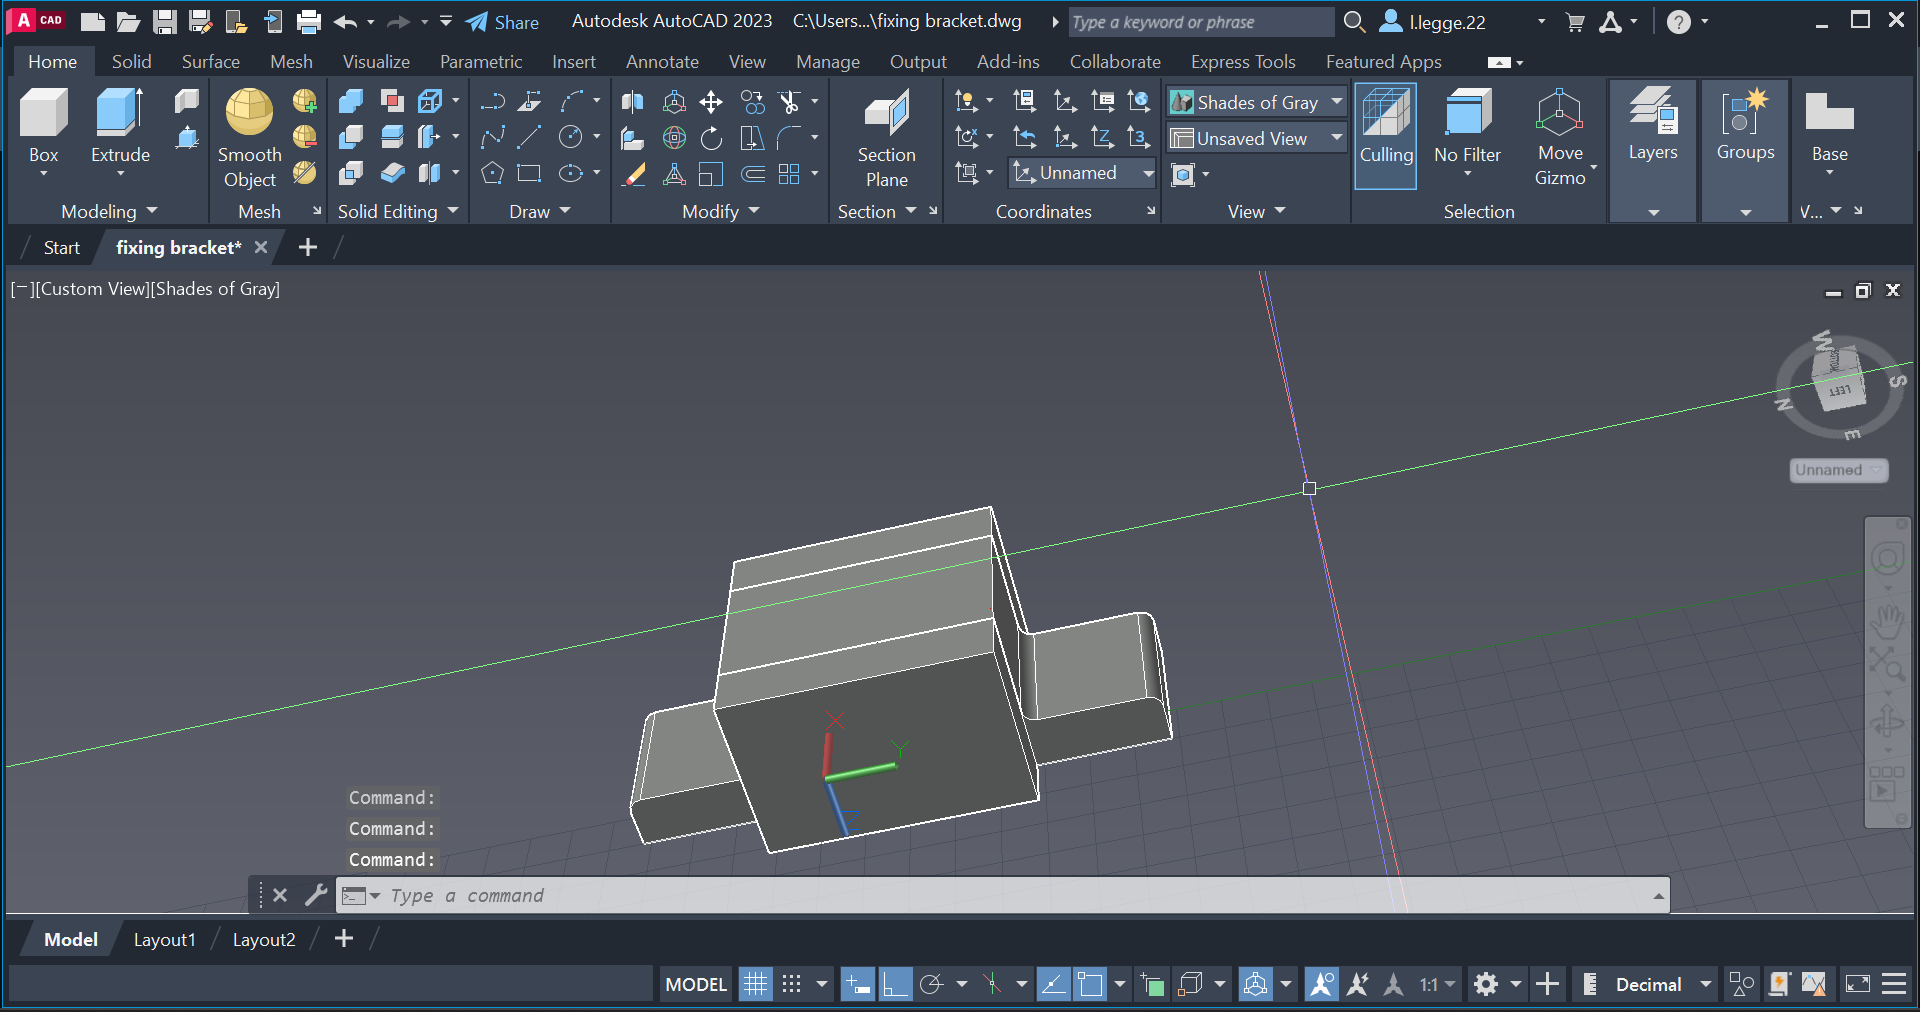This screenshot has height=1012, width=1920.
Task: Toggle annotation visibility in status bar
Action: 1321,984
